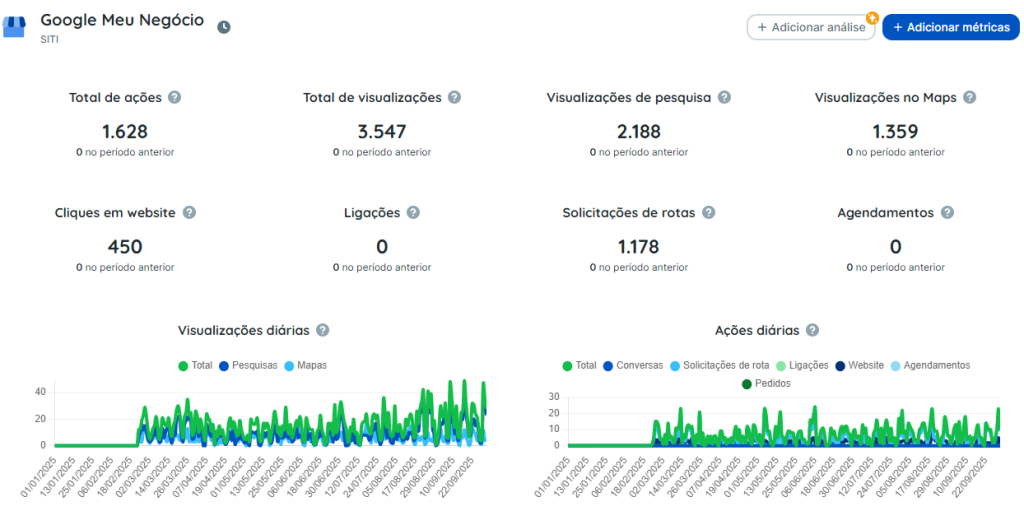This screenshot has height=525, width=1024.
Task: Show help for Visualizações diárias chart
Action: pyautogui.click(x=323, y=330)
